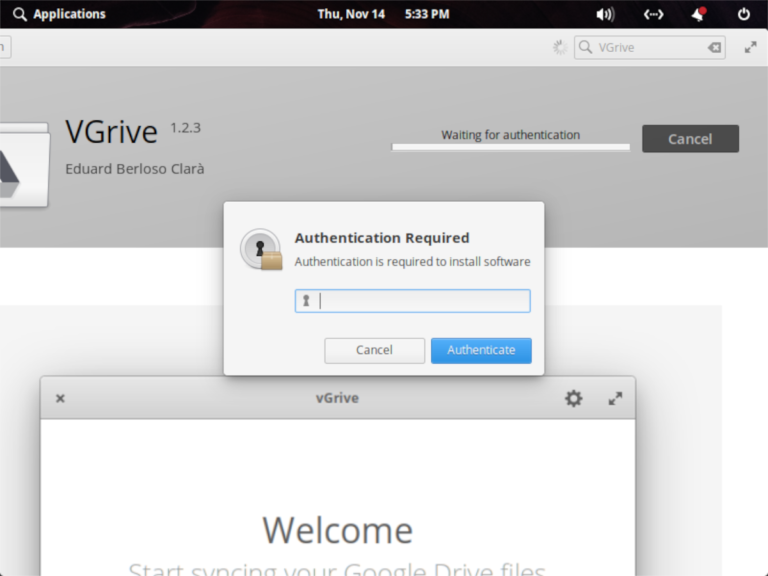Click the VGrive app title
Screen dimensions: 768x576
(x=112, y=132)
